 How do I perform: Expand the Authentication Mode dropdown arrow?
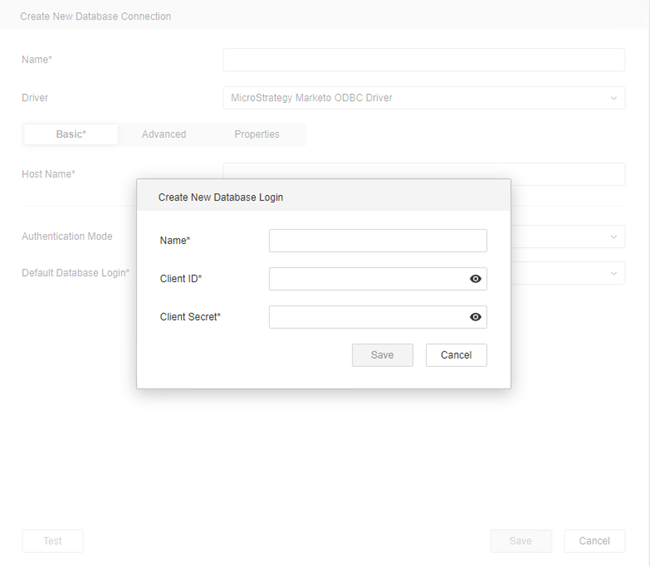point(613,237)
